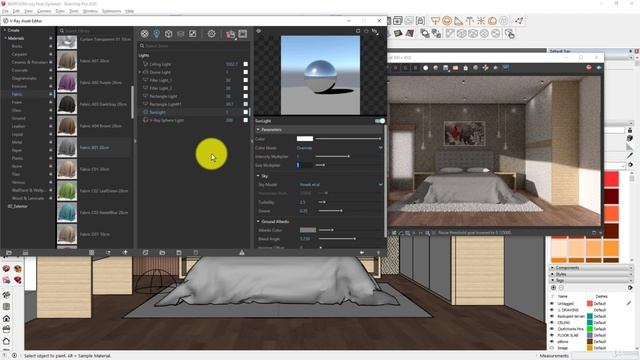This screenshot has height=360, width=640.
Task: Select the Fabric material category
Action: [x=17, y=94]
